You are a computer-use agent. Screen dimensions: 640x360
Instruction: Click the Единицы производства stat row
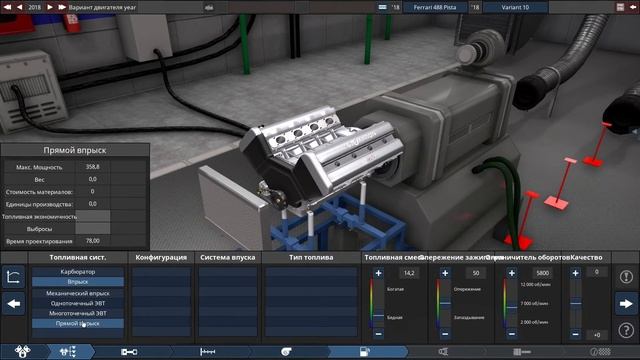pos(75,204)
